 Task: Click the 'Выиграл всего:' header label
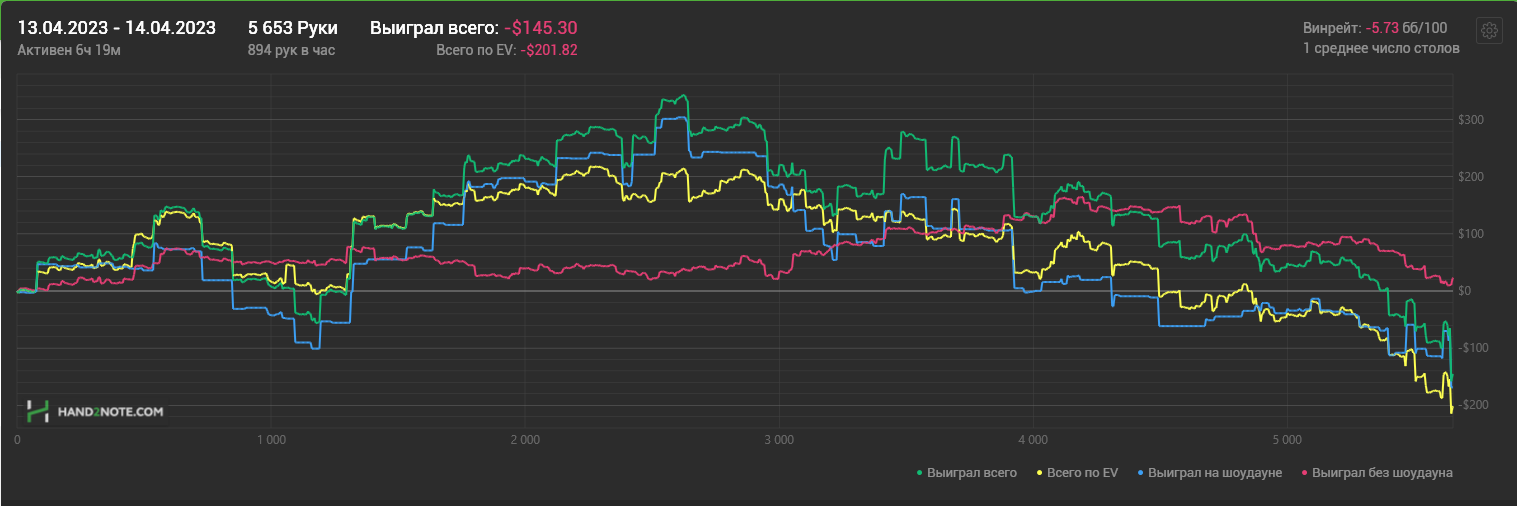433,28
